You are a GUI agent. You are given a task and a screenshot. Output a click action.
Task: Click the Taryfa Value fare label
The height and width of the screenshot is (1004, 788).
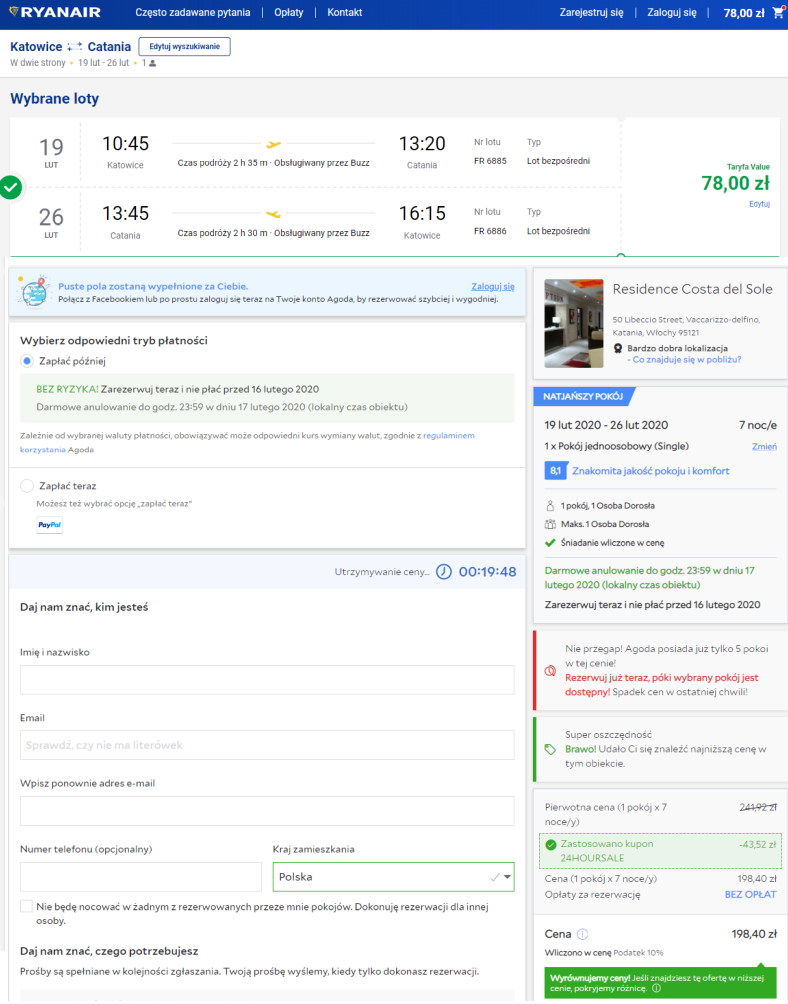point(748,166)
